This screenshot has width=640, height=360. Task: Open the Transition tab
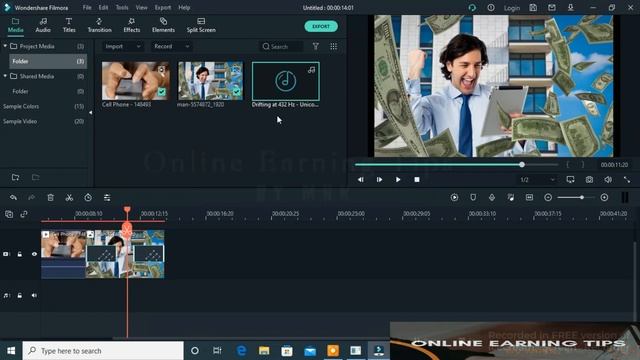(x=99, y=25)
